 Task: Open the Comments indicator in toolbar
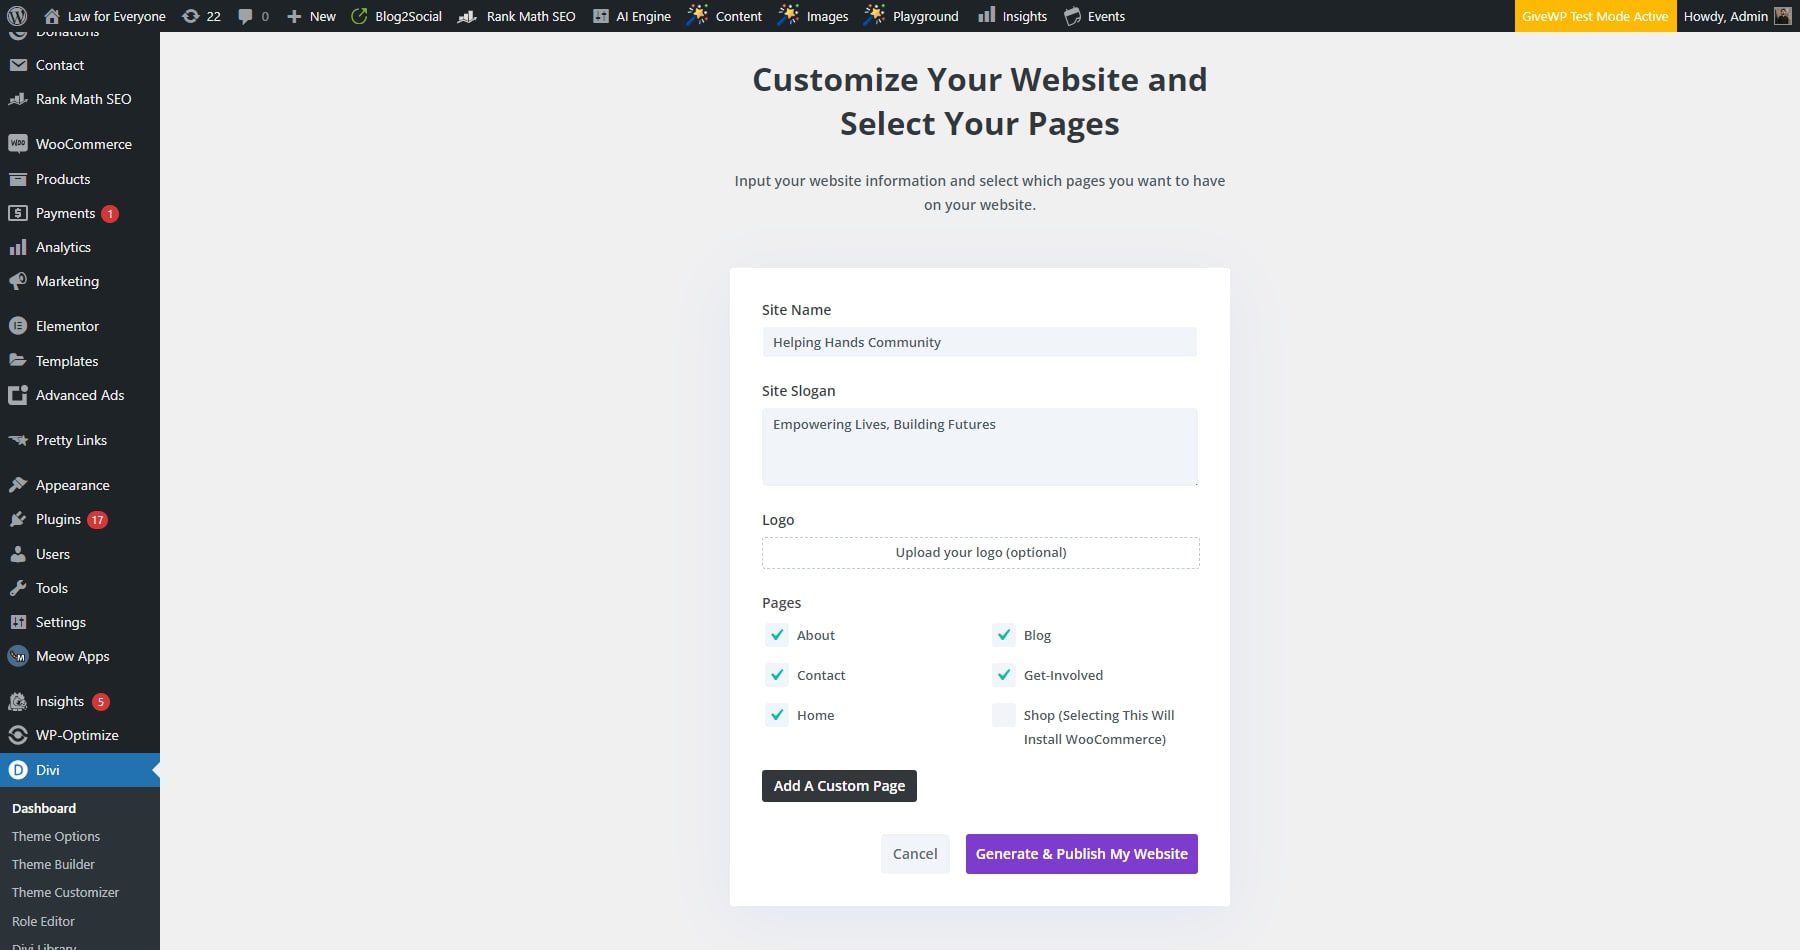pyautogui.click(x=251, y=16)
